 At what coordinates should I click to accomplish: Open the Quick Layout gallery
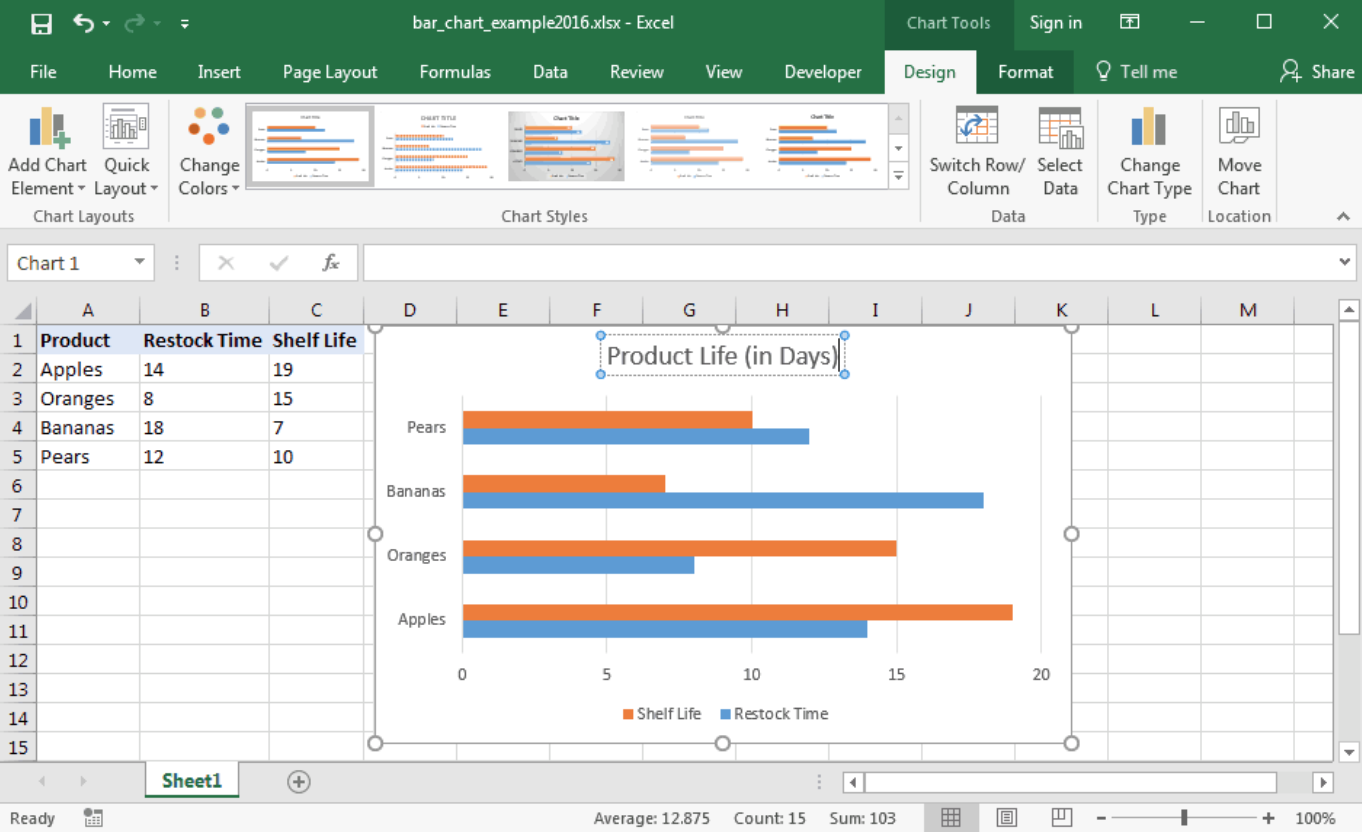(x=126, y=152)
